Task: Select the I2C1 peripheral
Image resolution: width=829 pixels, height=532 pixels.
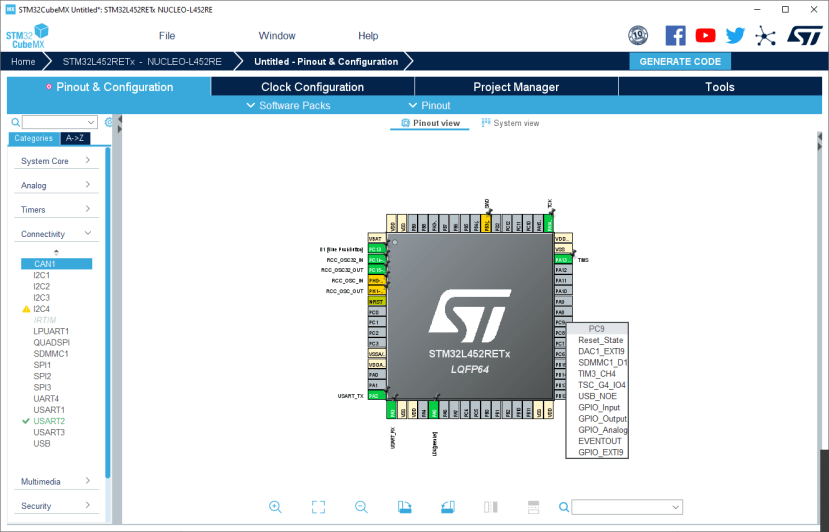Action: pos(41,275)
